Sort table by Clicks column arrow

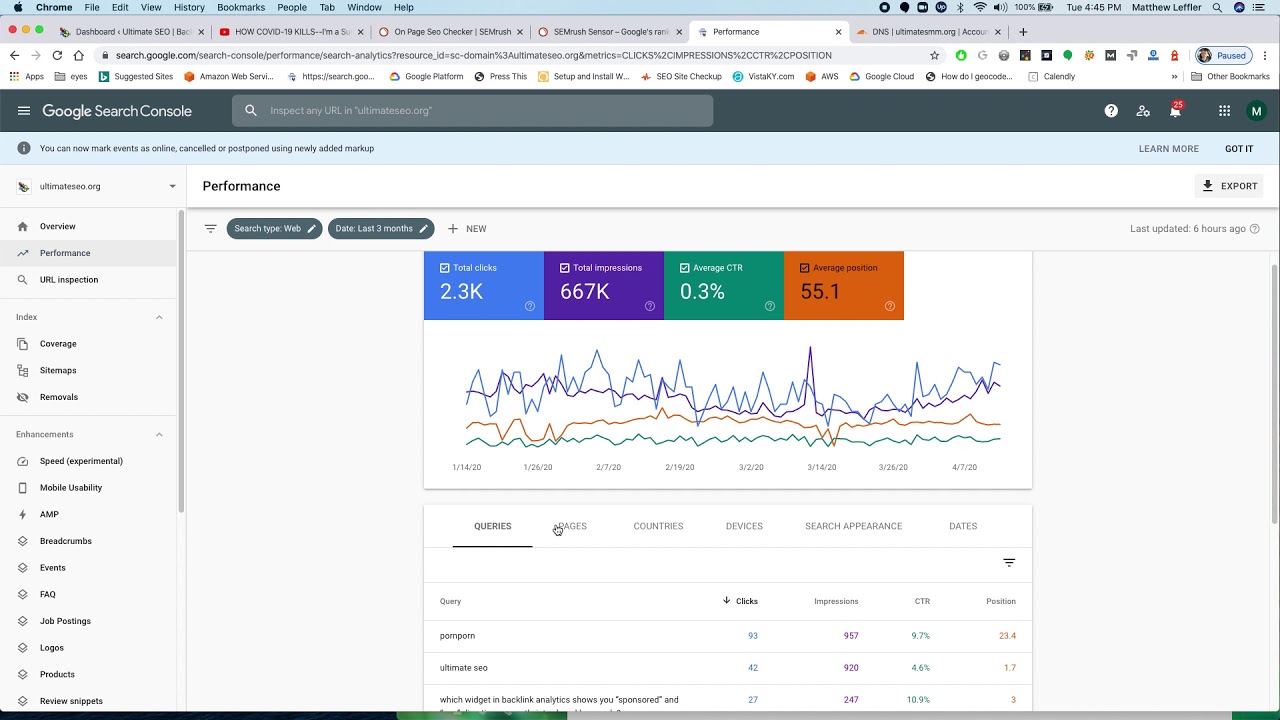pyautogui.click(x=727, y=601)
